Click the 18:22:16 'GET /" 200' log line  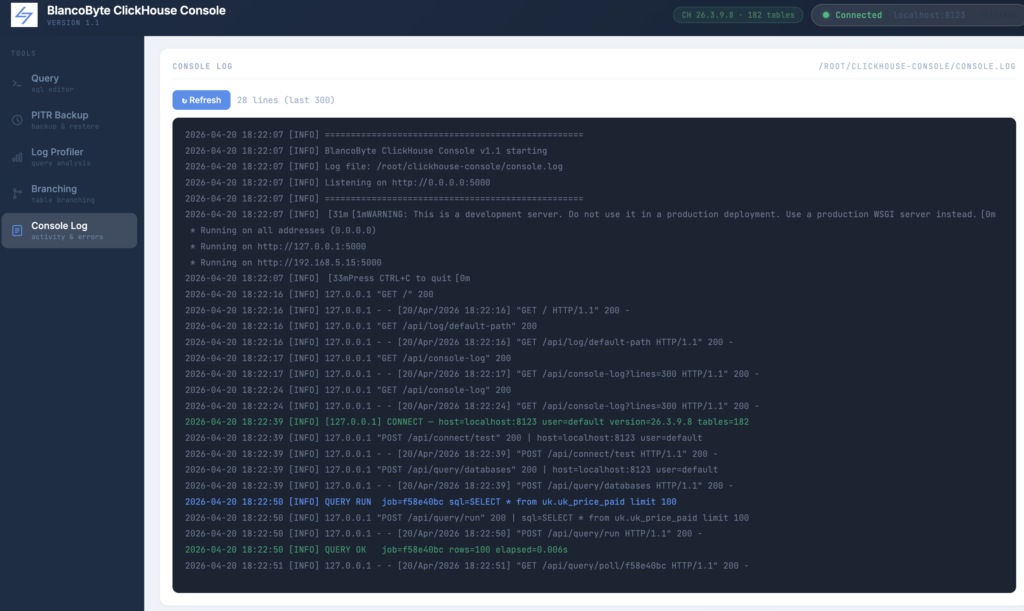tap(309, 294)
